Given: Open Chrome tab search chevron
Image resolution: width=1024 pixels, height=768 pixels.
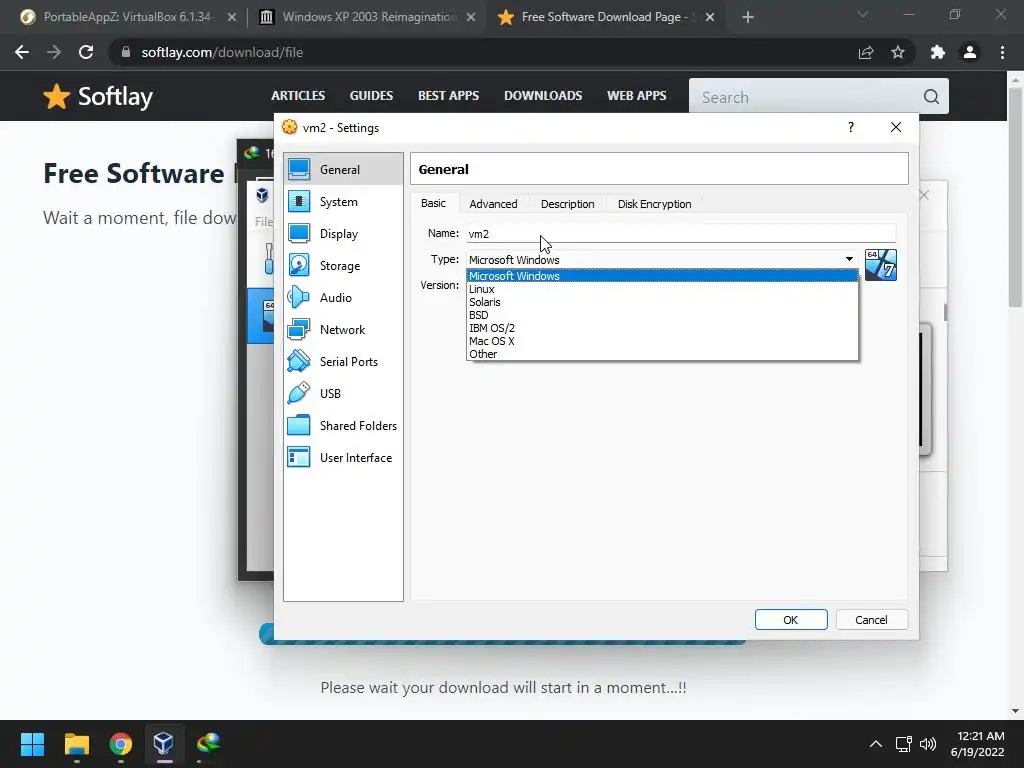Looking at the screenshot, I should 863,15.
